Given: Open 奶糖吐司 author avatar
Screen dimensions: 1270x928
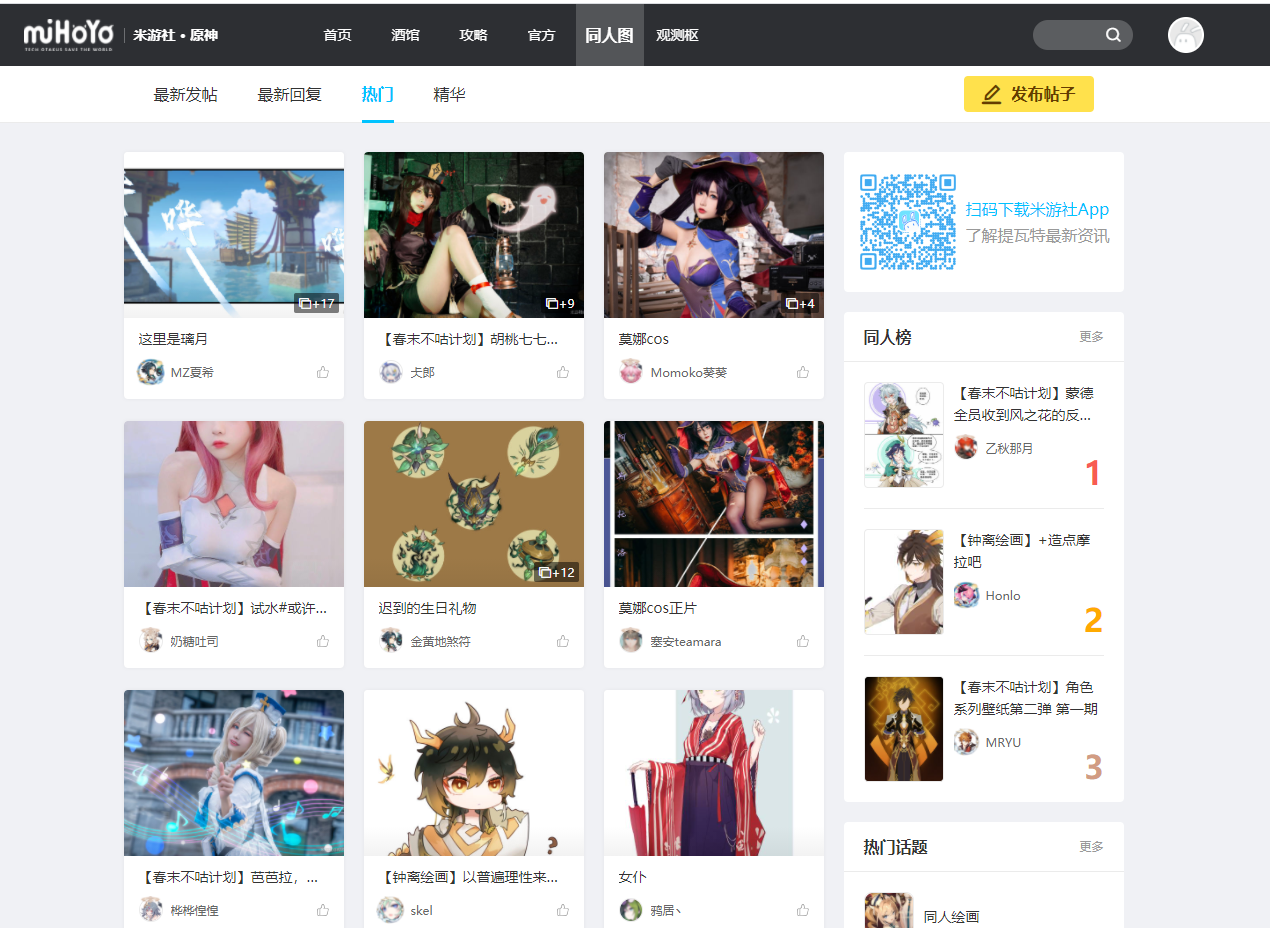Looking at the screenshot, I should [x=150, y=641].
